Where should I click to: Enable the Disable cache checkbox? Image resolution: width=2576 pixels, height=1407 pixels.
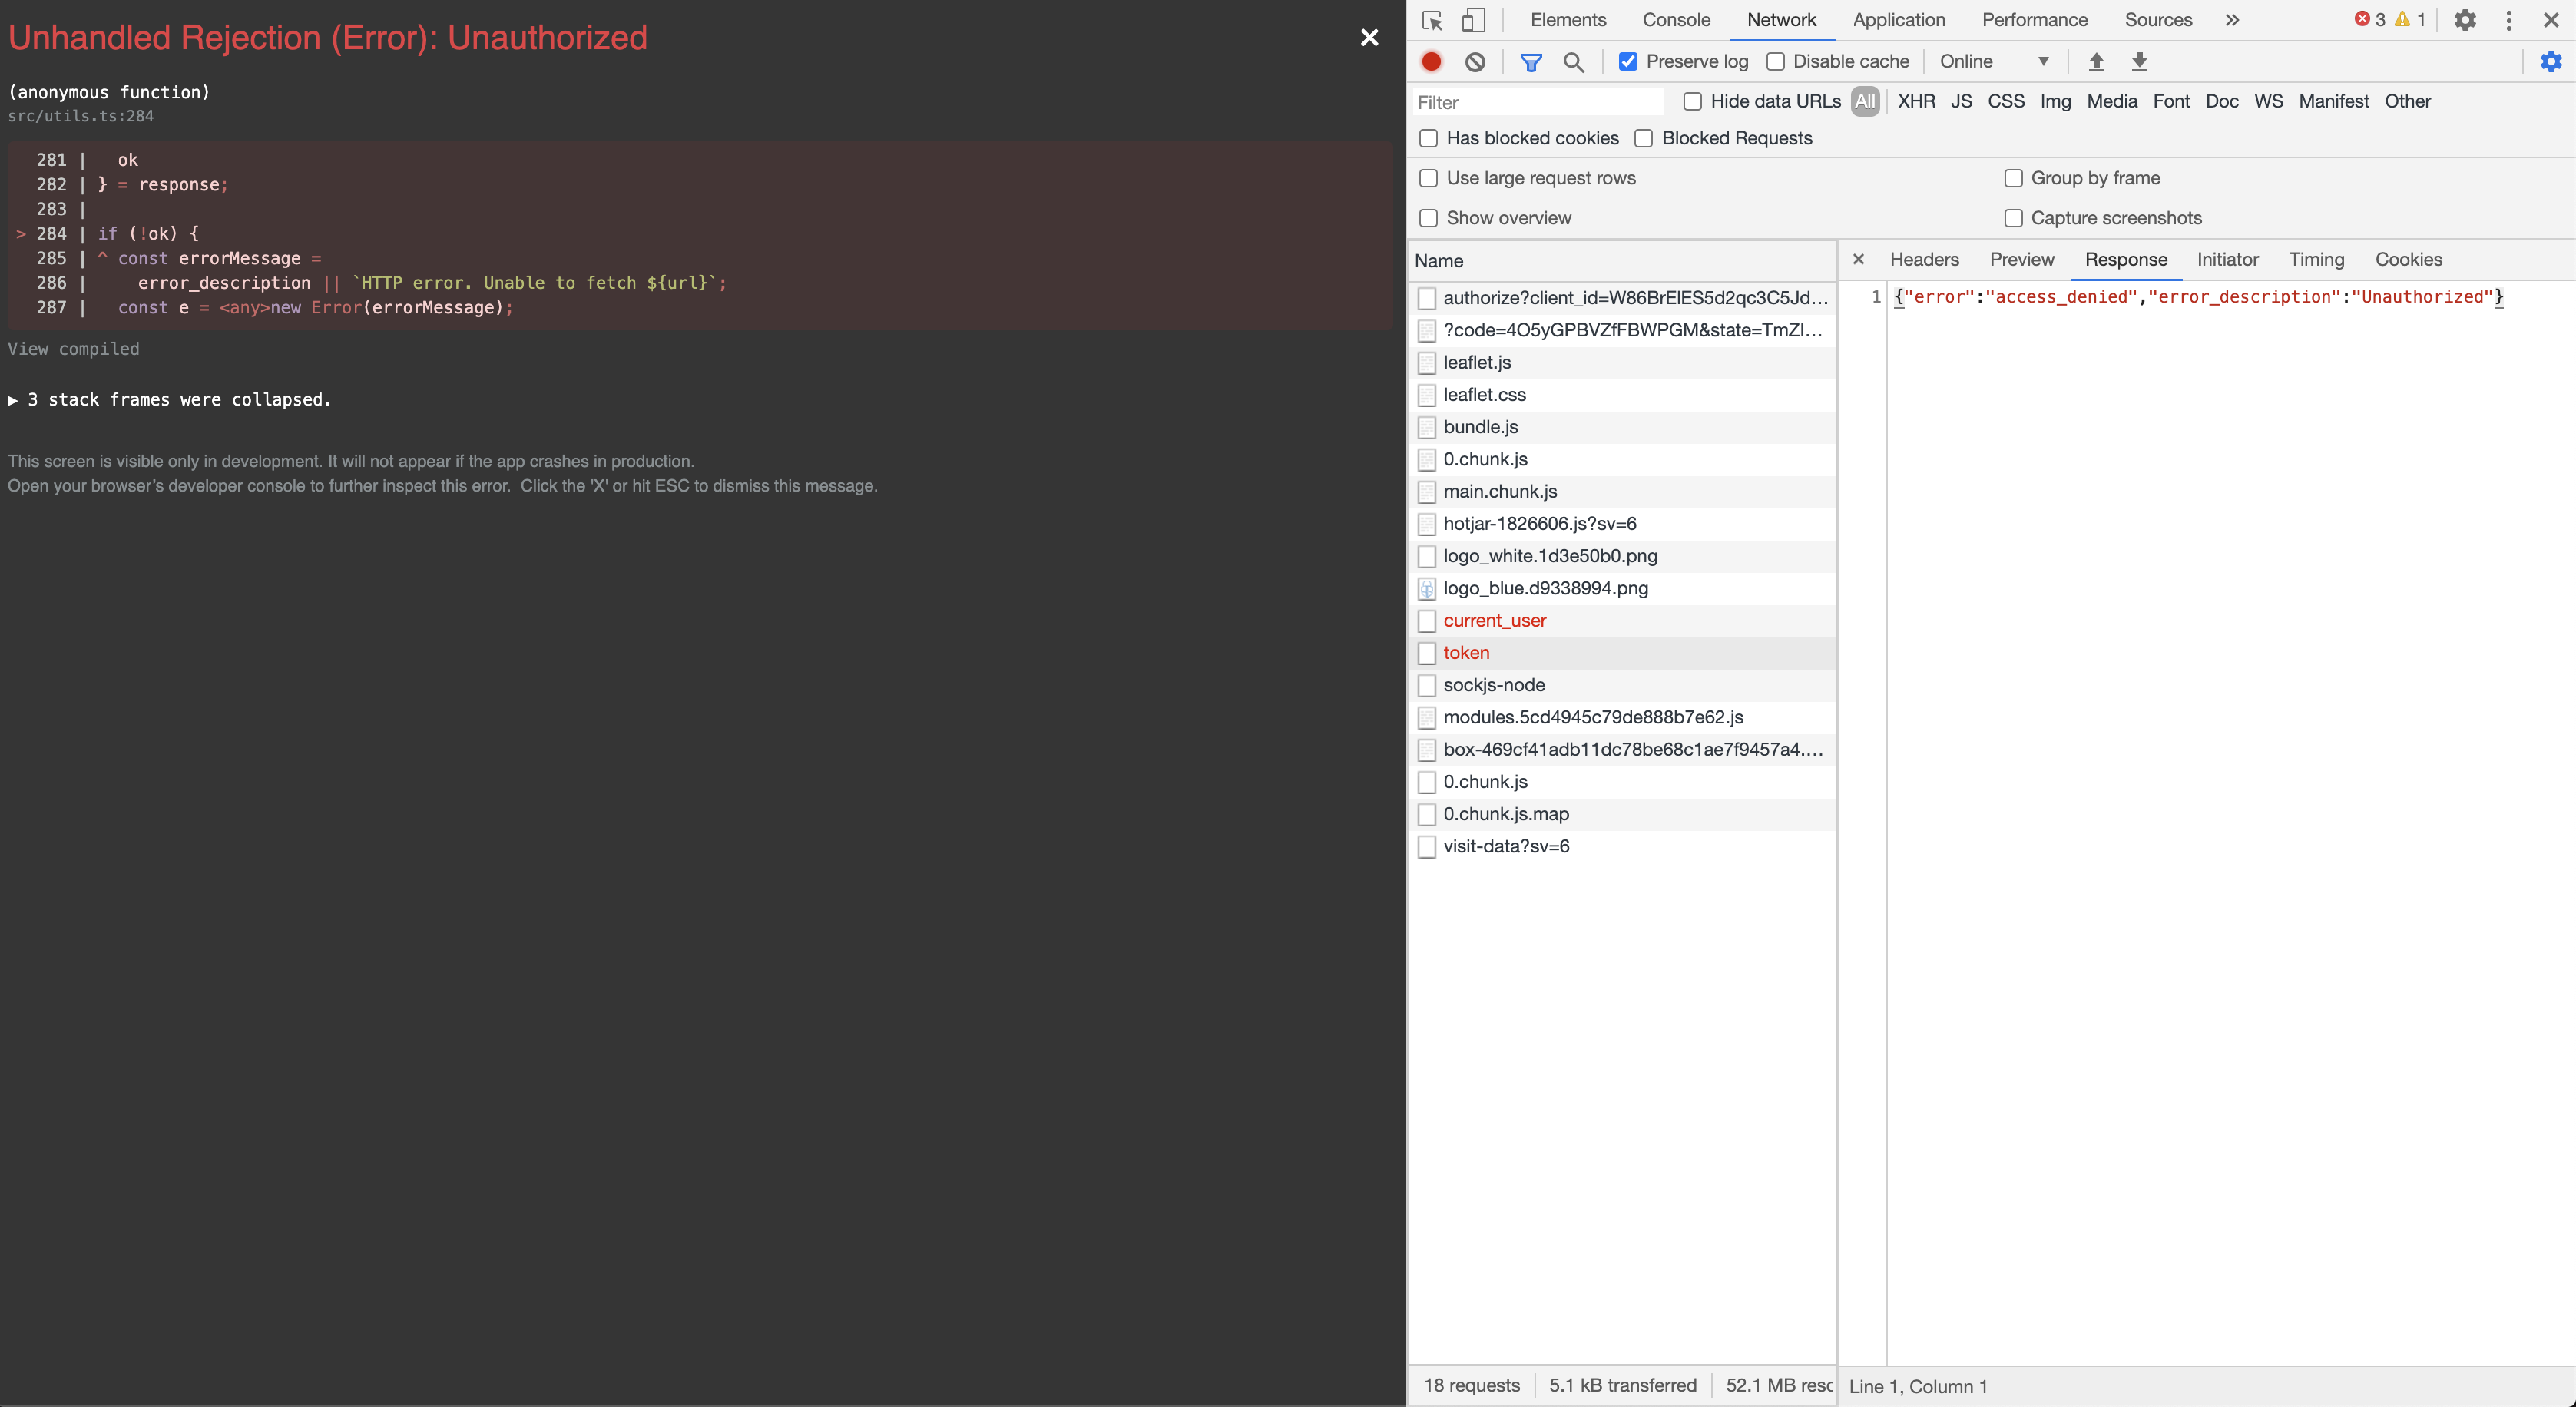tap(1775, 62)
